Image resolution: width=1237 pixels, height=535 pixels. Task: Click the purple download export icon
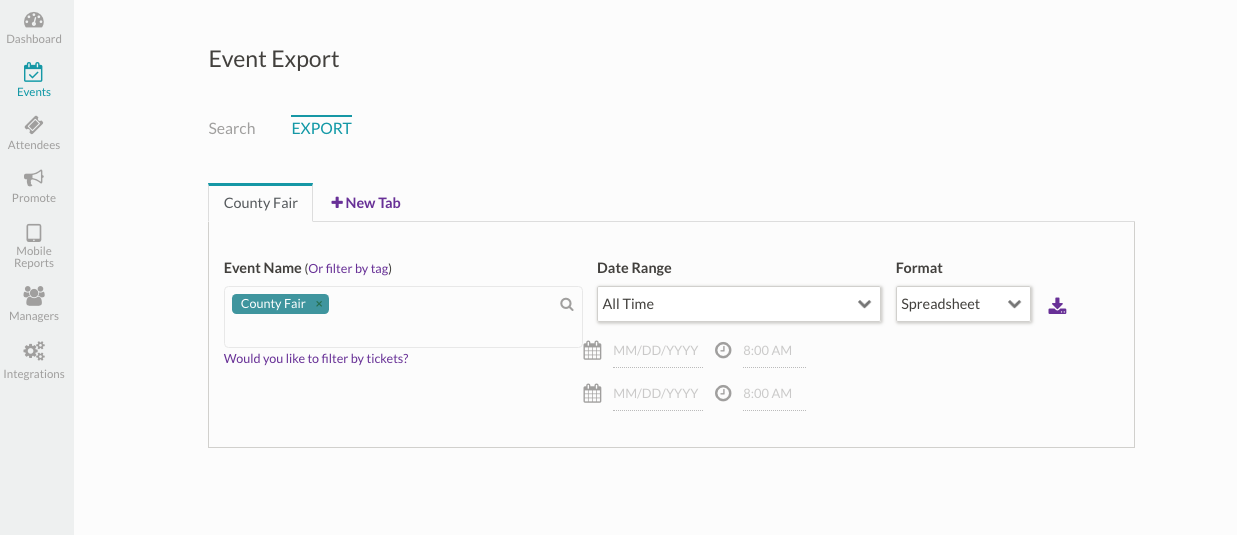(x=1057, y=305)
